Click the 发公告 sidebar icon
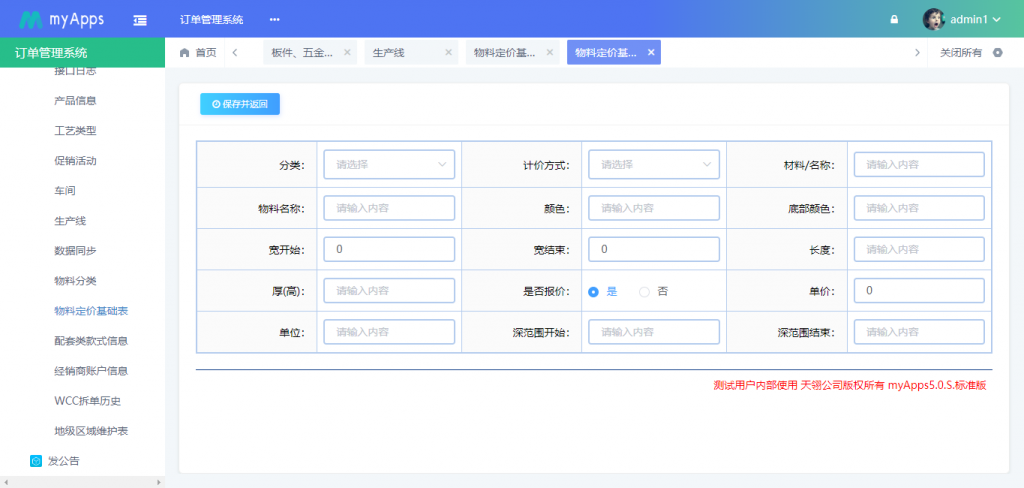This screenshot has width=1024, height=488. 36,461
